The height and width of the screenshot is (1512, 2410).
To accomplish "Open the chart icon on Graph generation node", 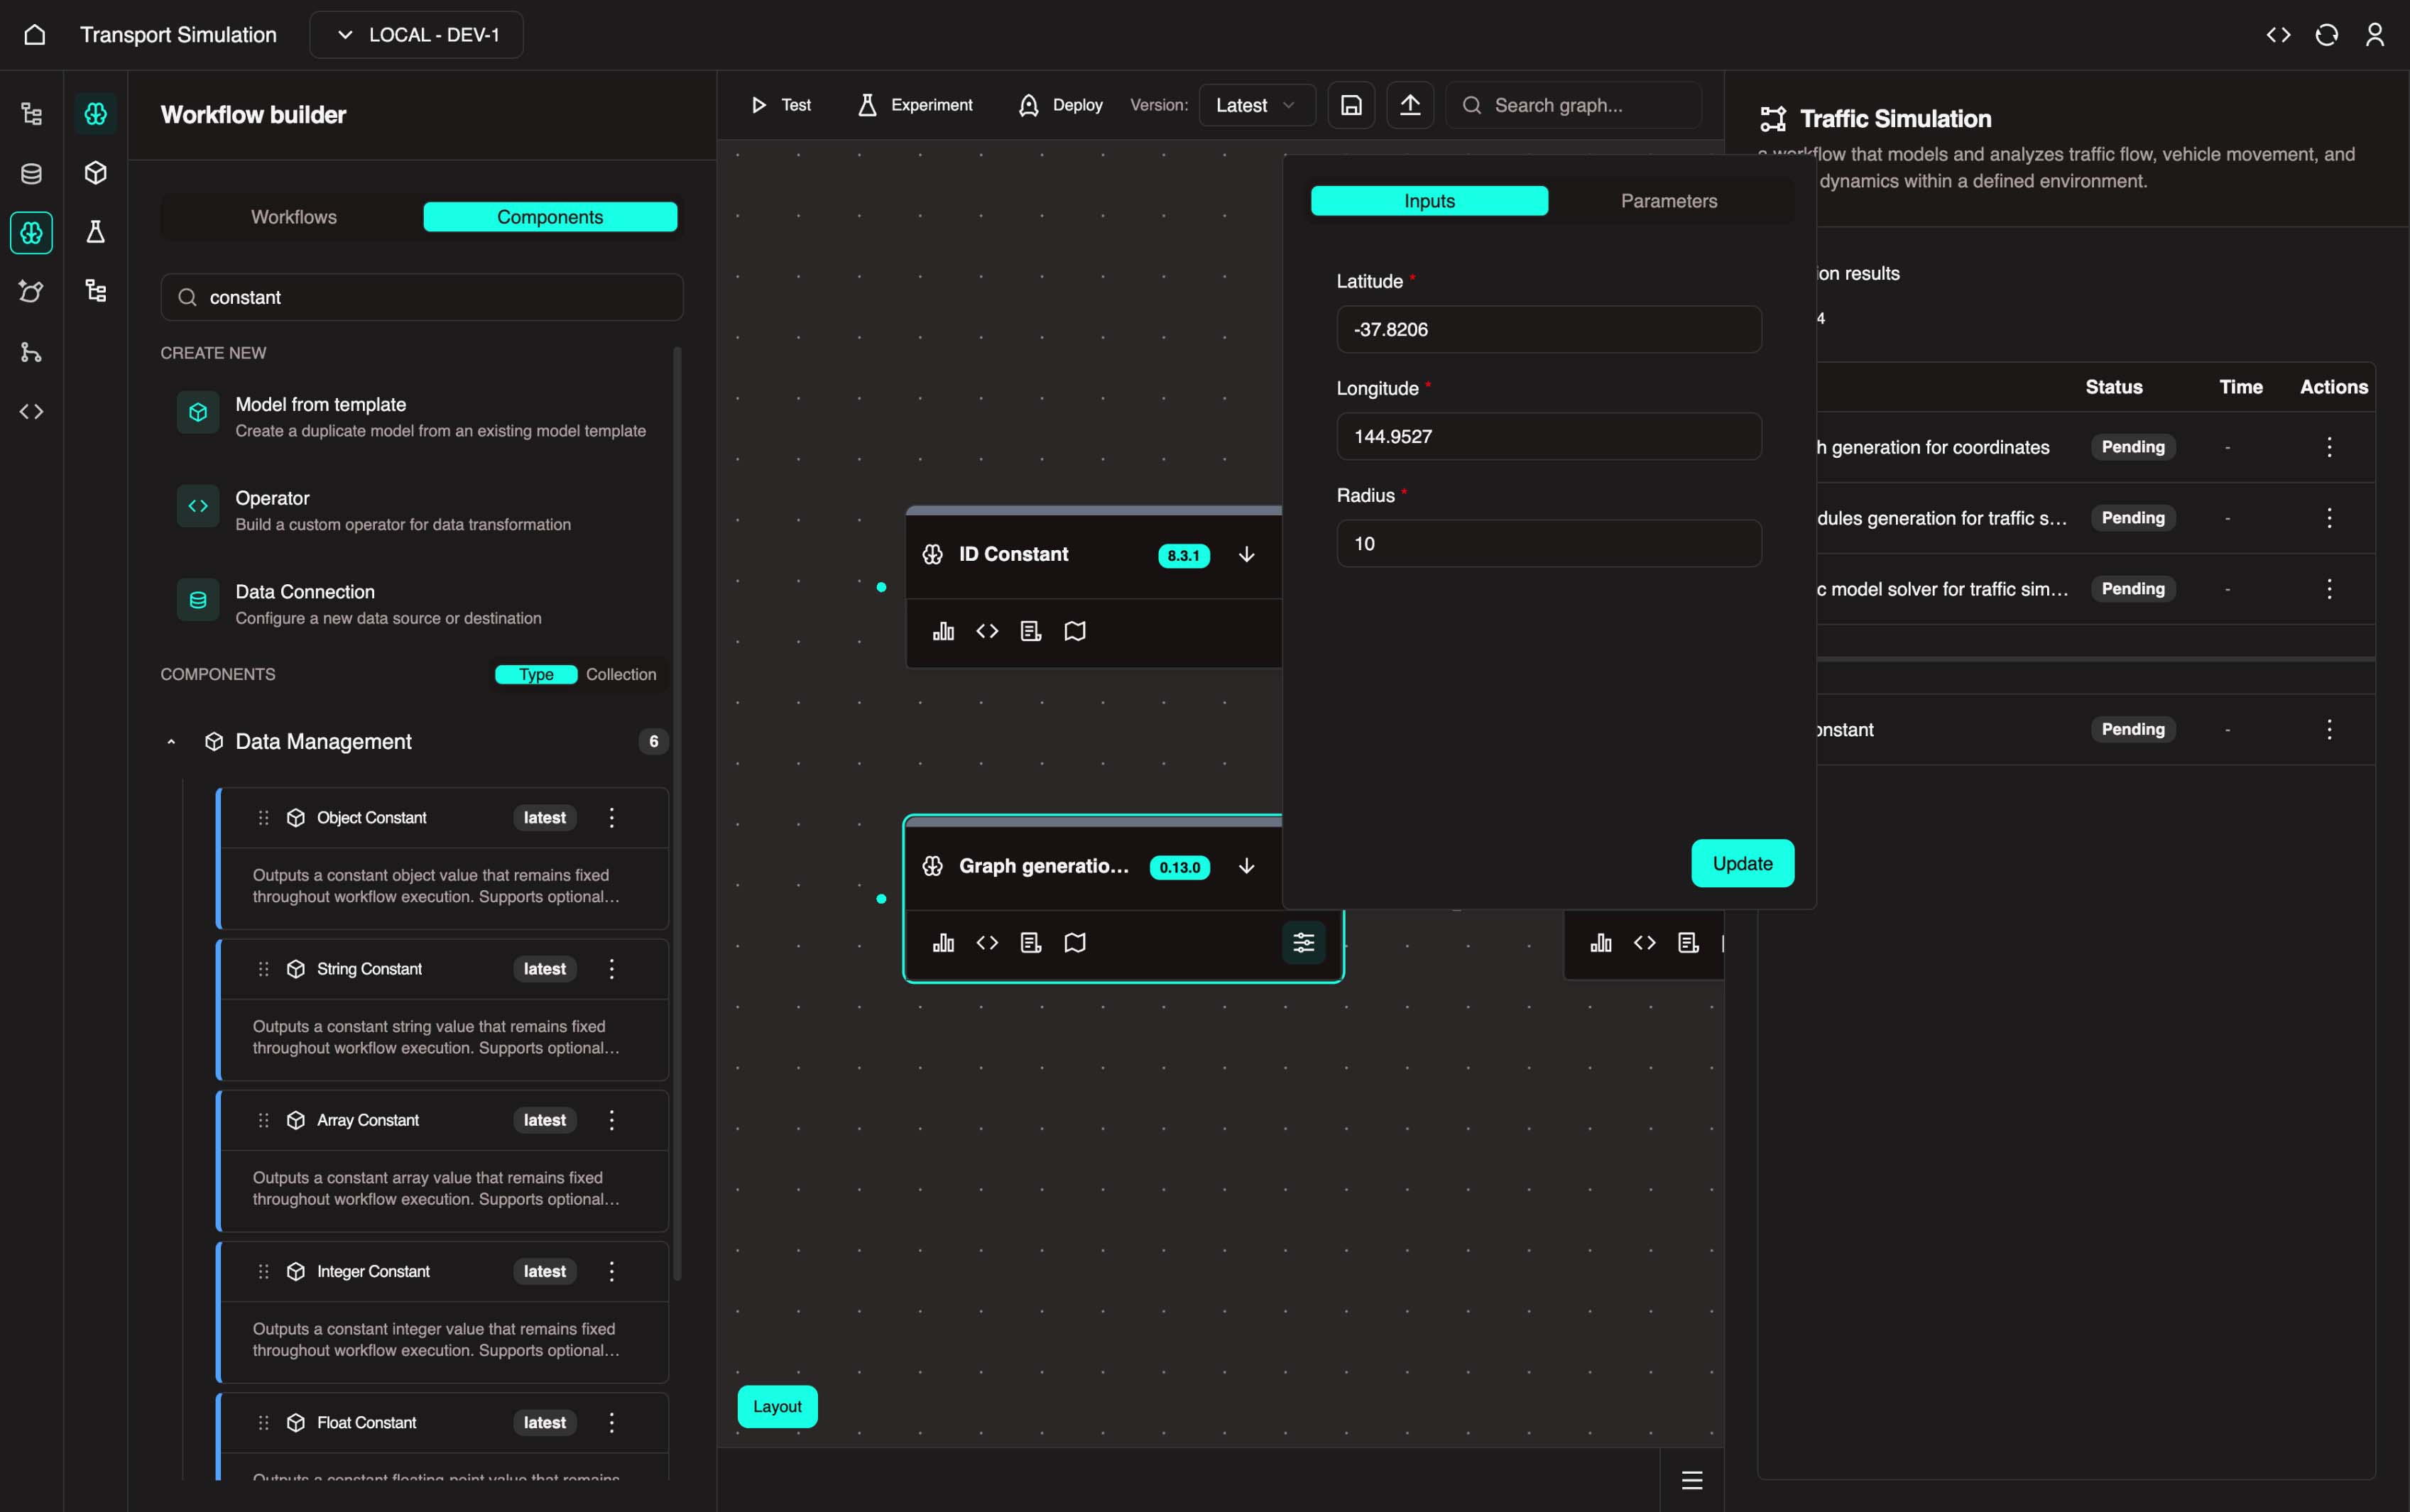I will point(943,943).
